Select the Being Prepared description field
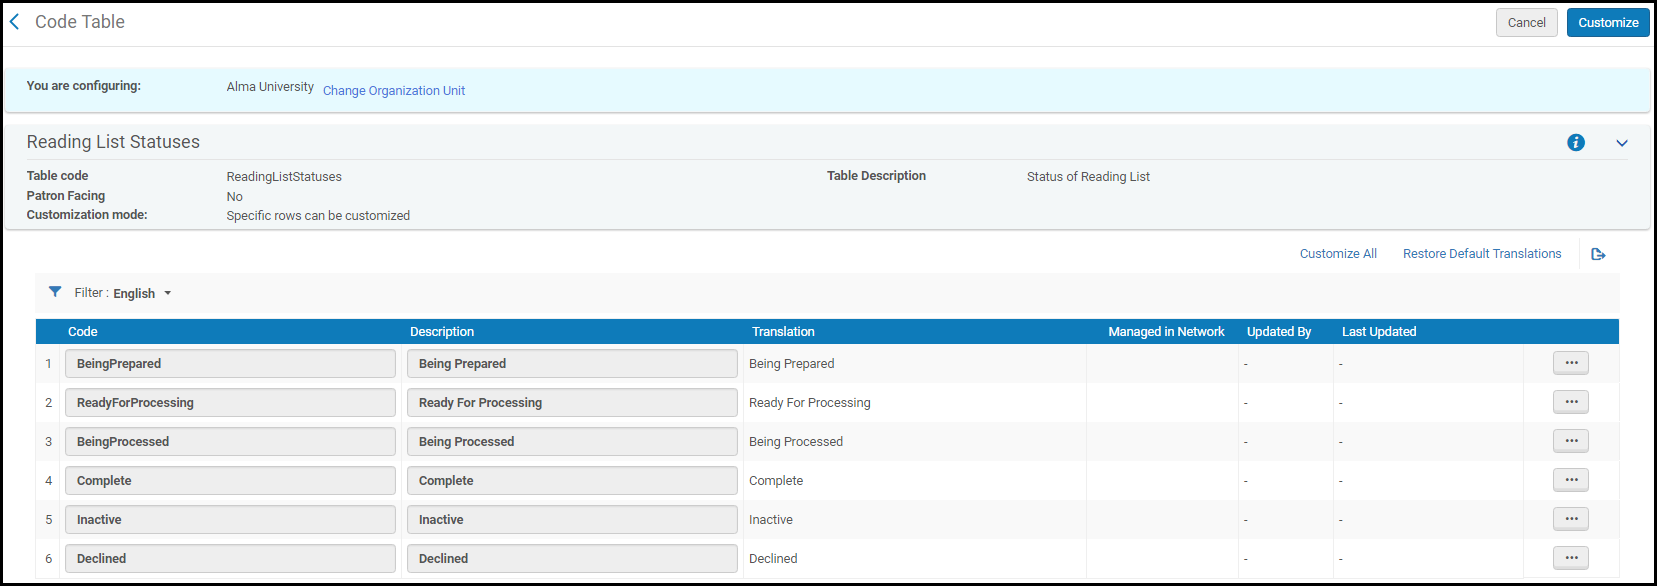The image size is (1657, 586). (572, 364)
